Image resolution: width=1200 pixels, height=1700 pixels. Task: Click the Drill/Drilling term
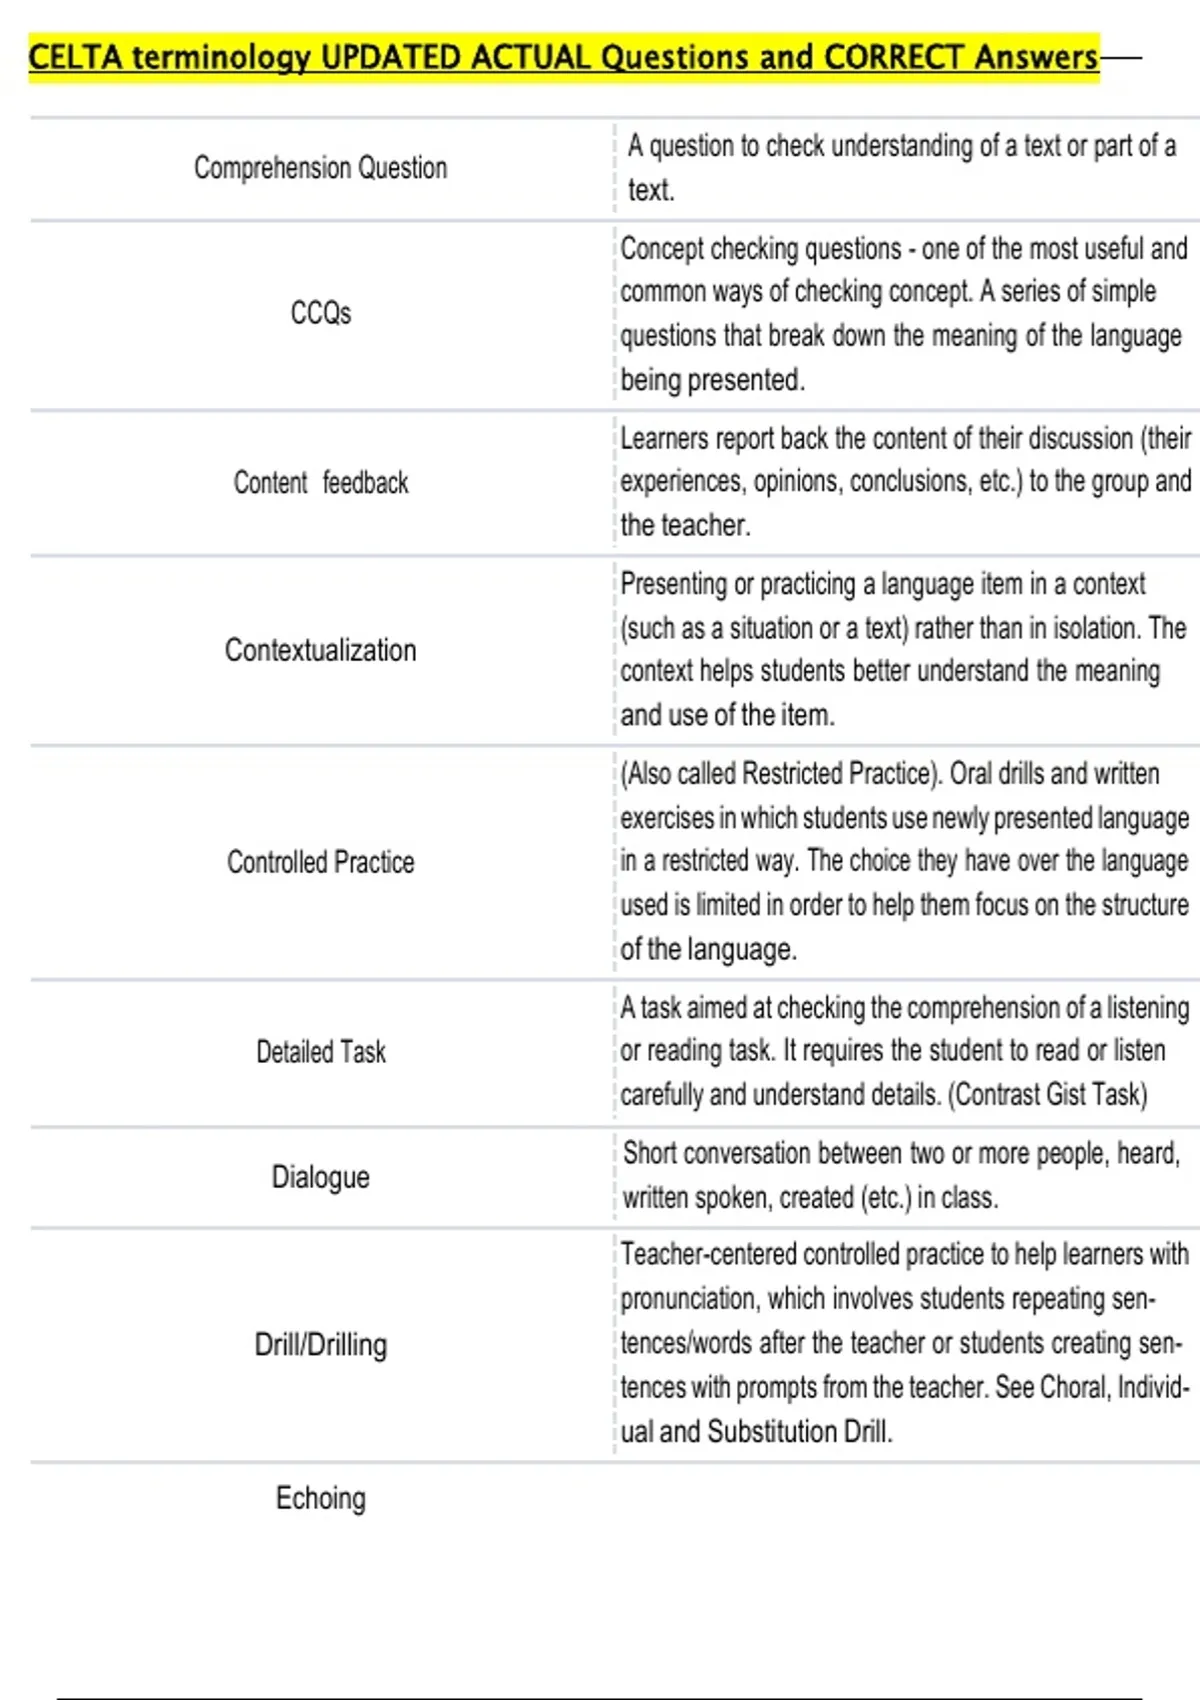320,1345
